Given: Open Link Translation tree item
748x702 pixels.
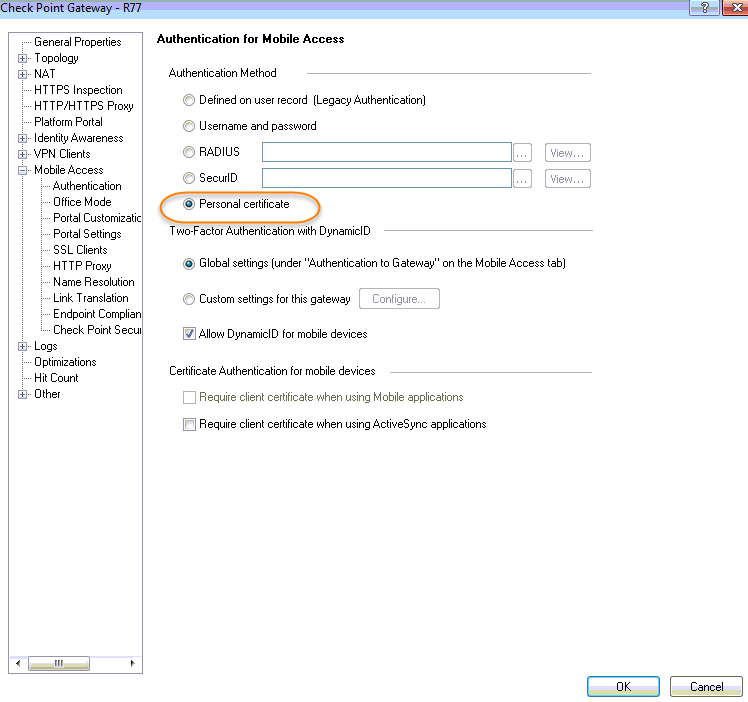Looking at the screenshot, I should pyautogui.click(x=91, y=298).
